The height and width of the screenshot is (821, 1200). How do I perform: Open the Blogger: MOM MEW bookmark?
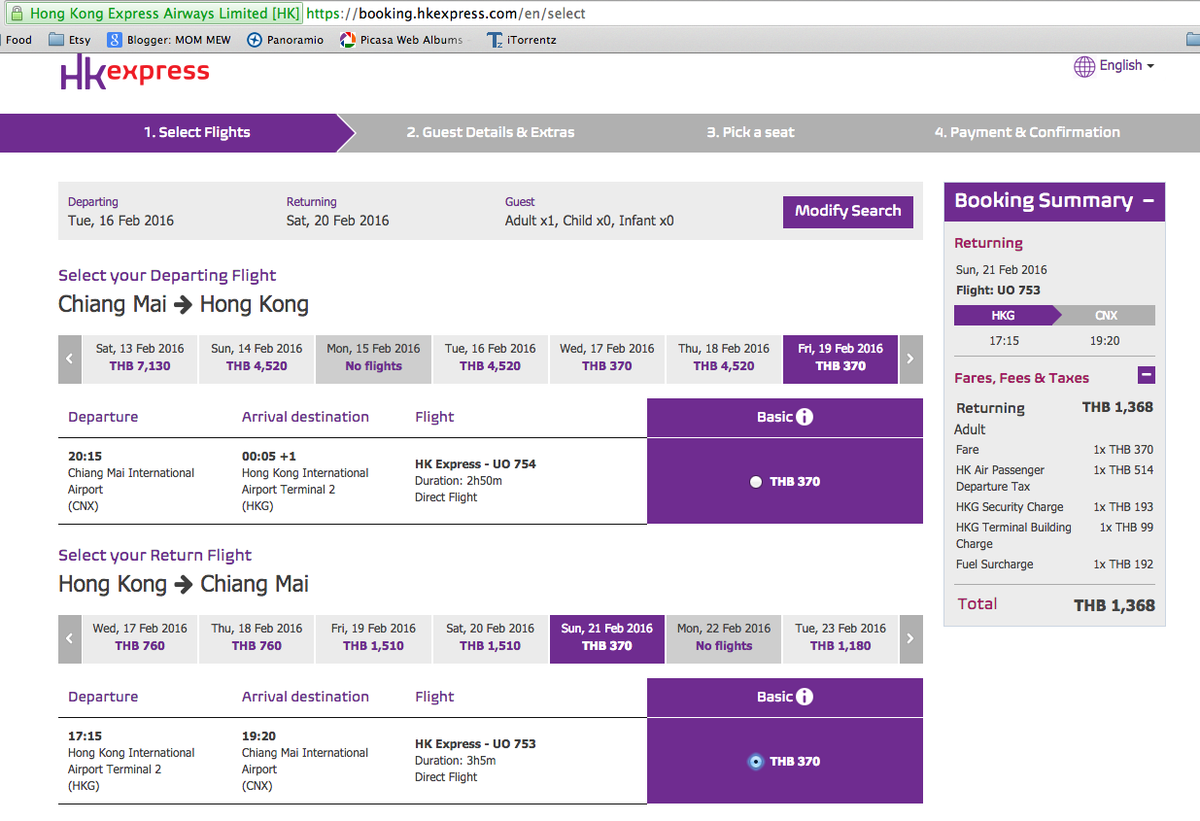click(x=169, y=40)
